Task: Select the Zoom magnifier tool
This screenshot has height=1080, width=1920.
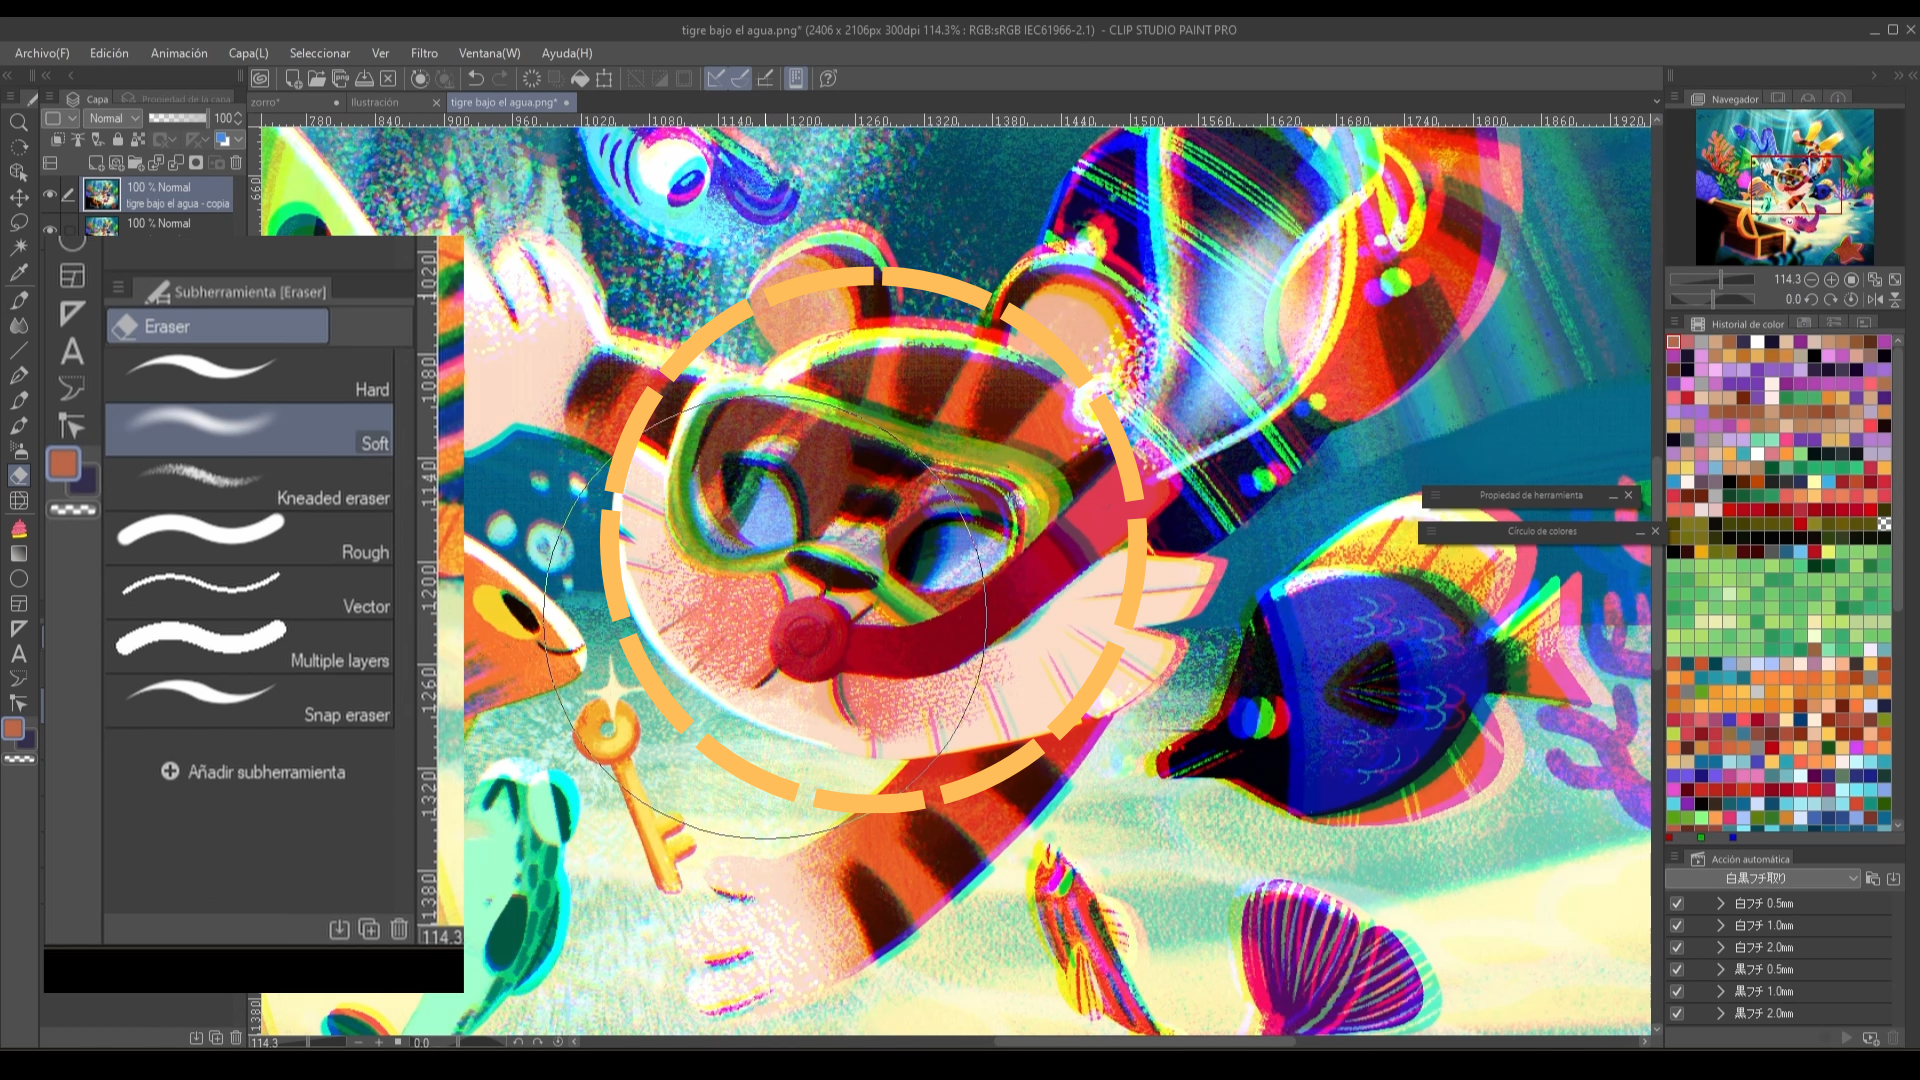Action: click(x=18, y=122)
